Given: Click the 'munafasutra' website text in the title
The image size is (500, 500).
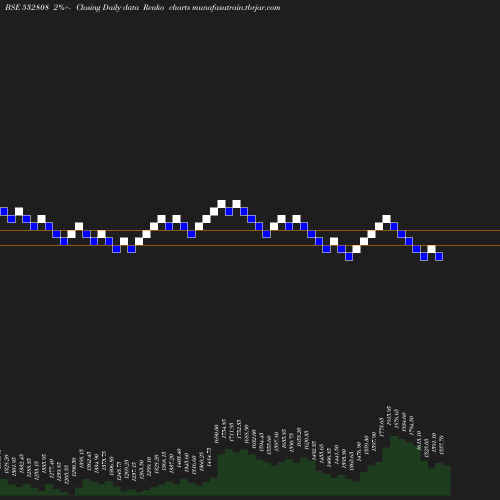Looking at the screenshot, I should pyautogui.click(x=236, y=8).
